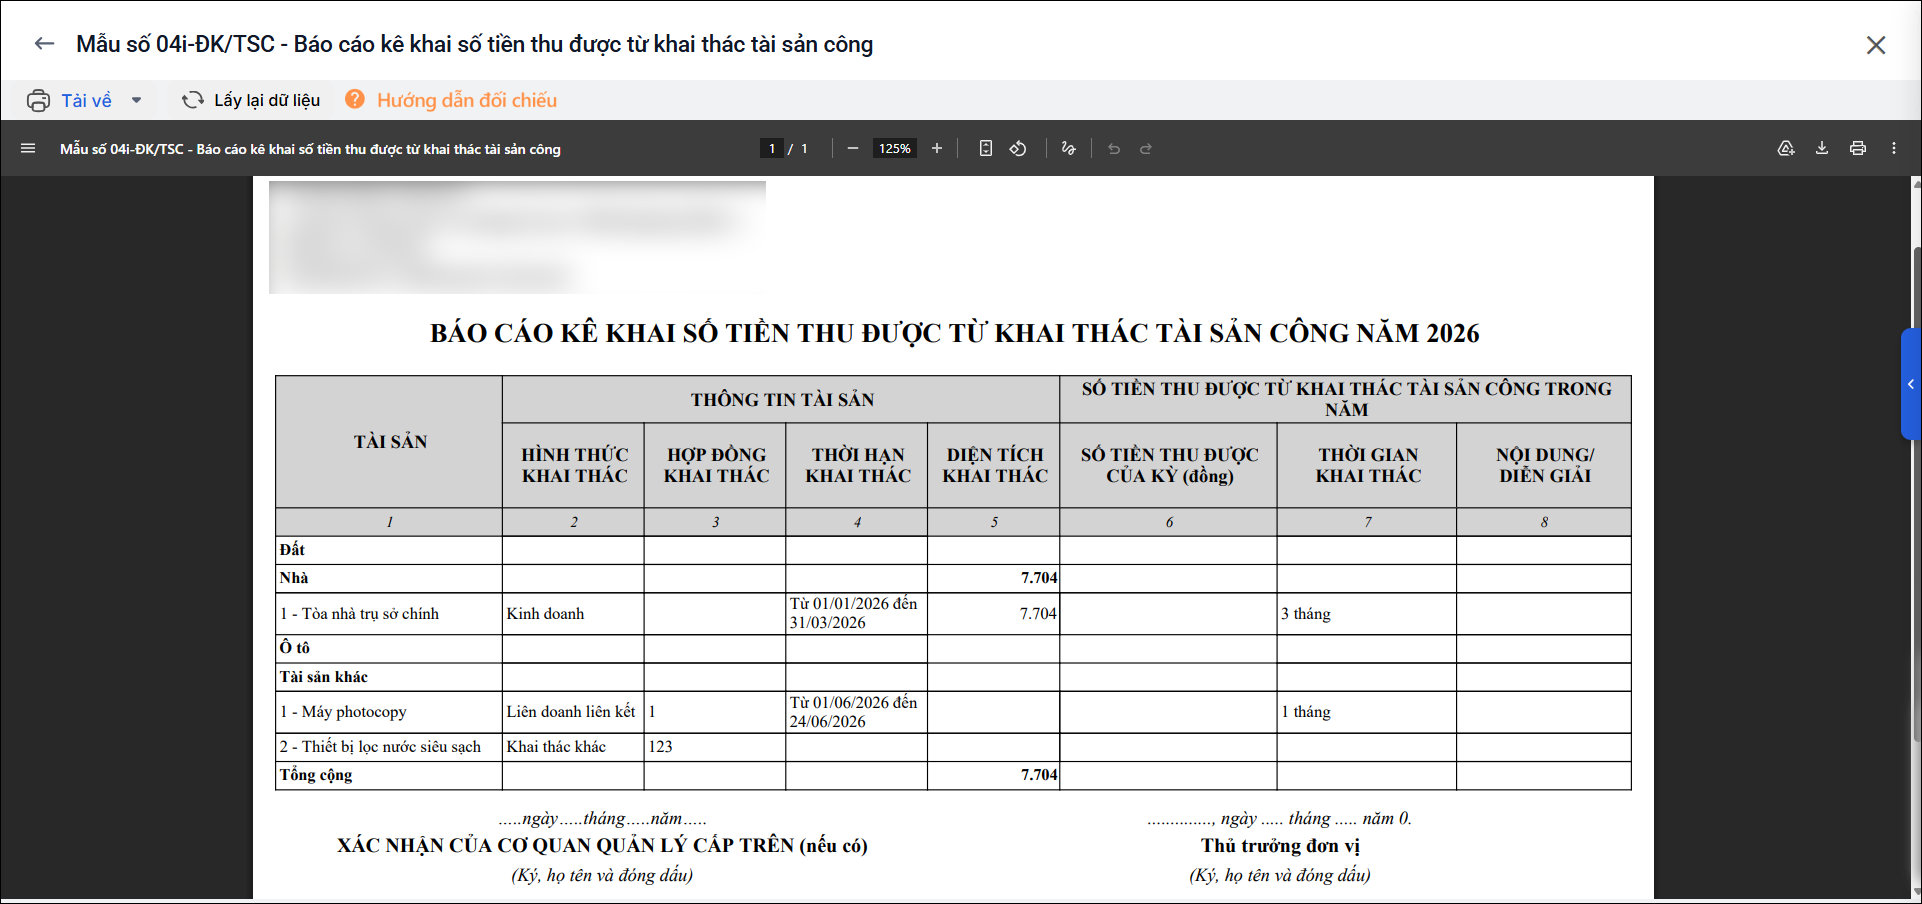
Task: Click the HÌNH THỨC KHAI THÁC column header
Action: 574,465
